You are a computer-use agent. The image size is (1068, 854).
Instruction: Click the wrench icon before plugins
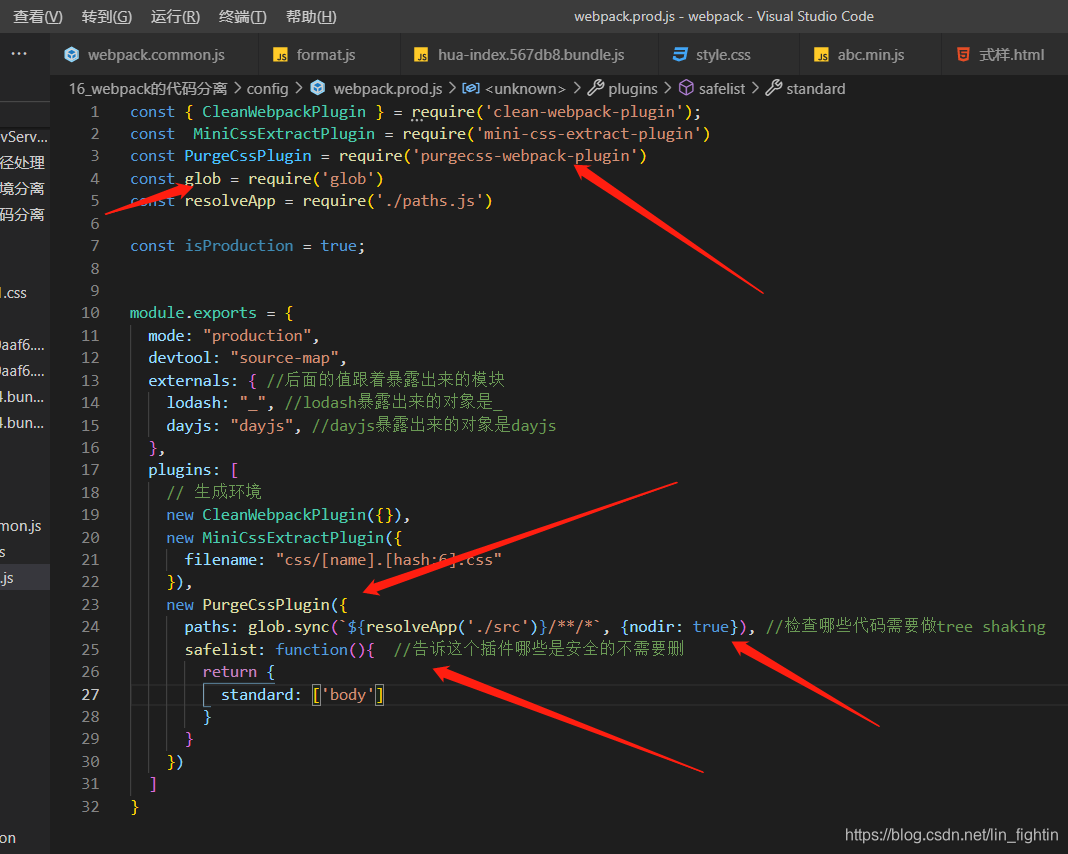(596, 87)
